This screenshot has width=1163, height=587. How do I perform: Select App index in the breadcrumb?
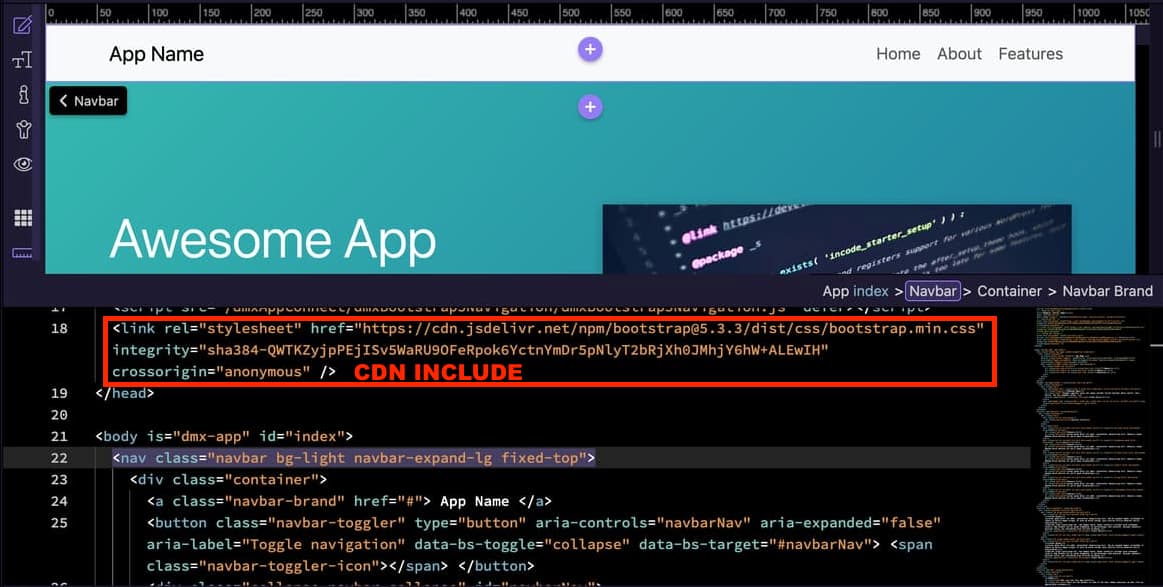(855, 292)
